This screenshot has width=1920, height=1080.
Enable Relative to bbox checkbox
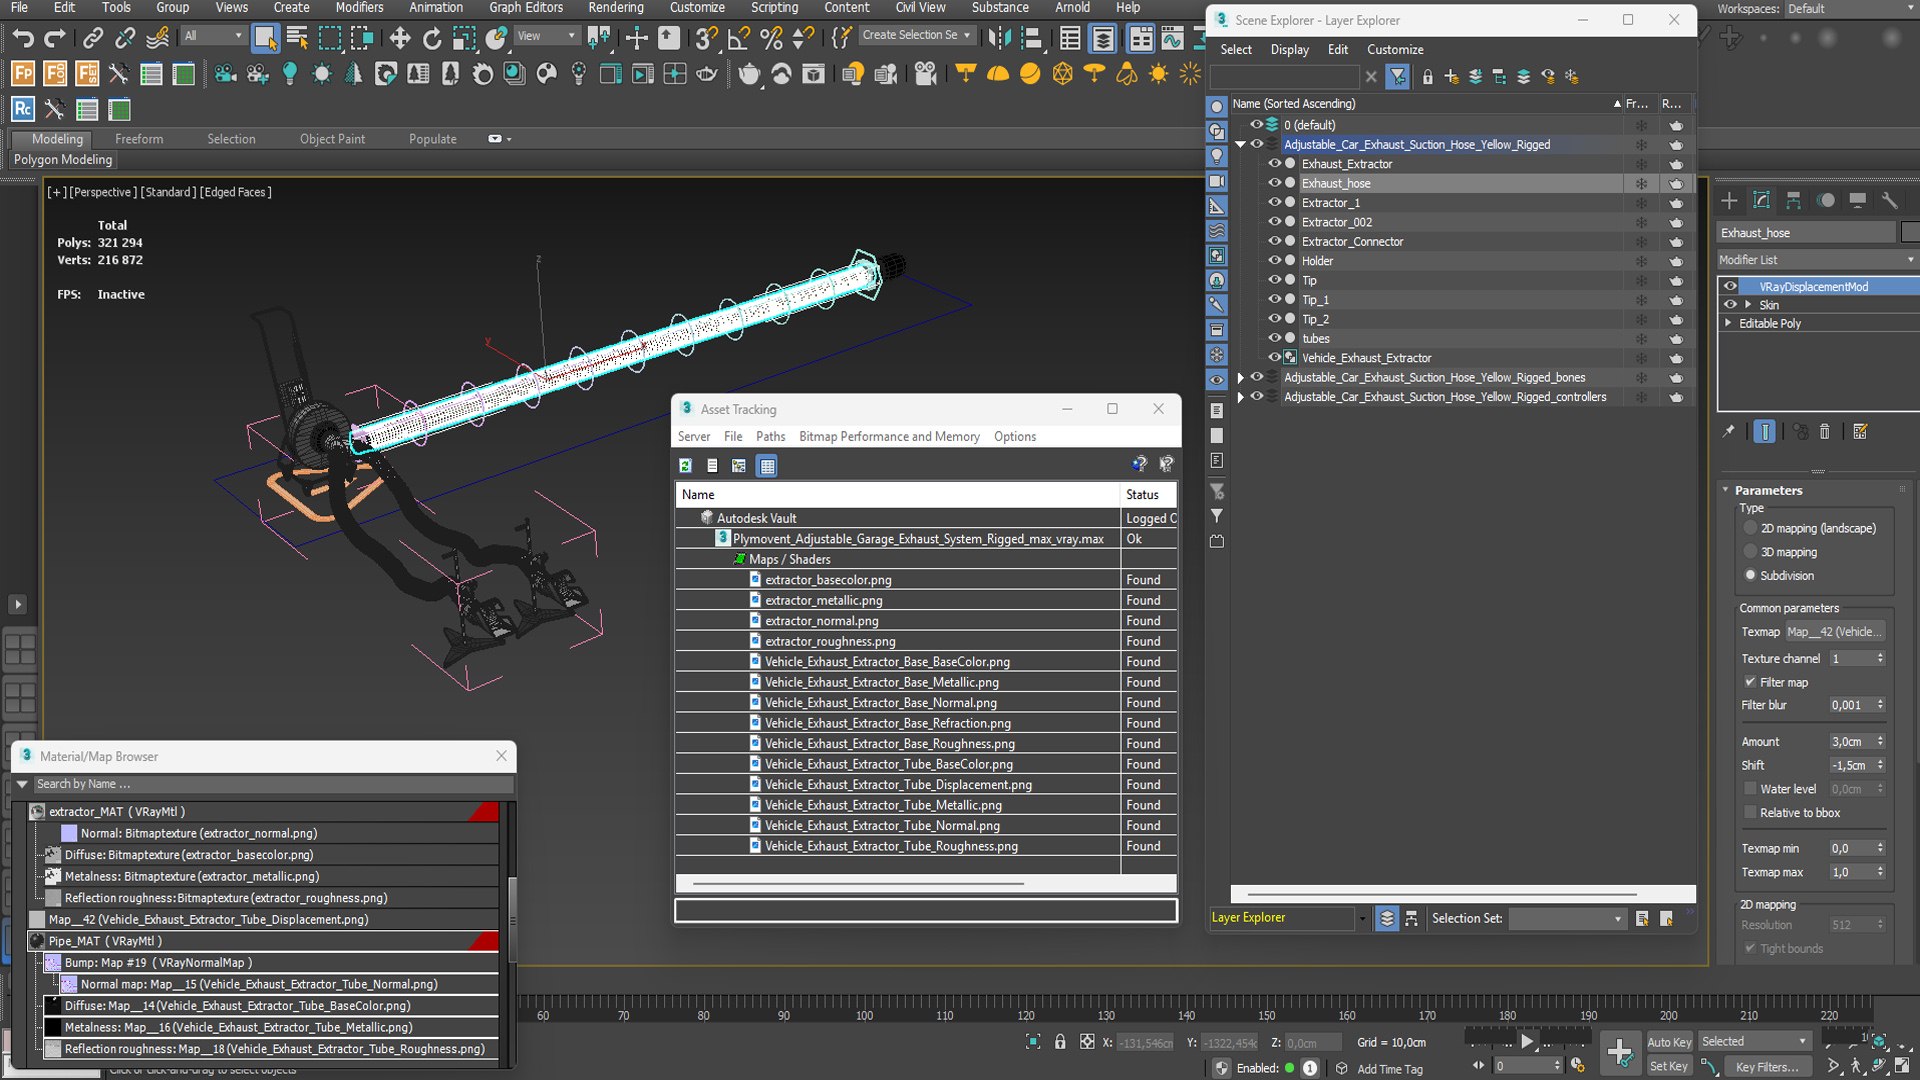[1750, 813]
